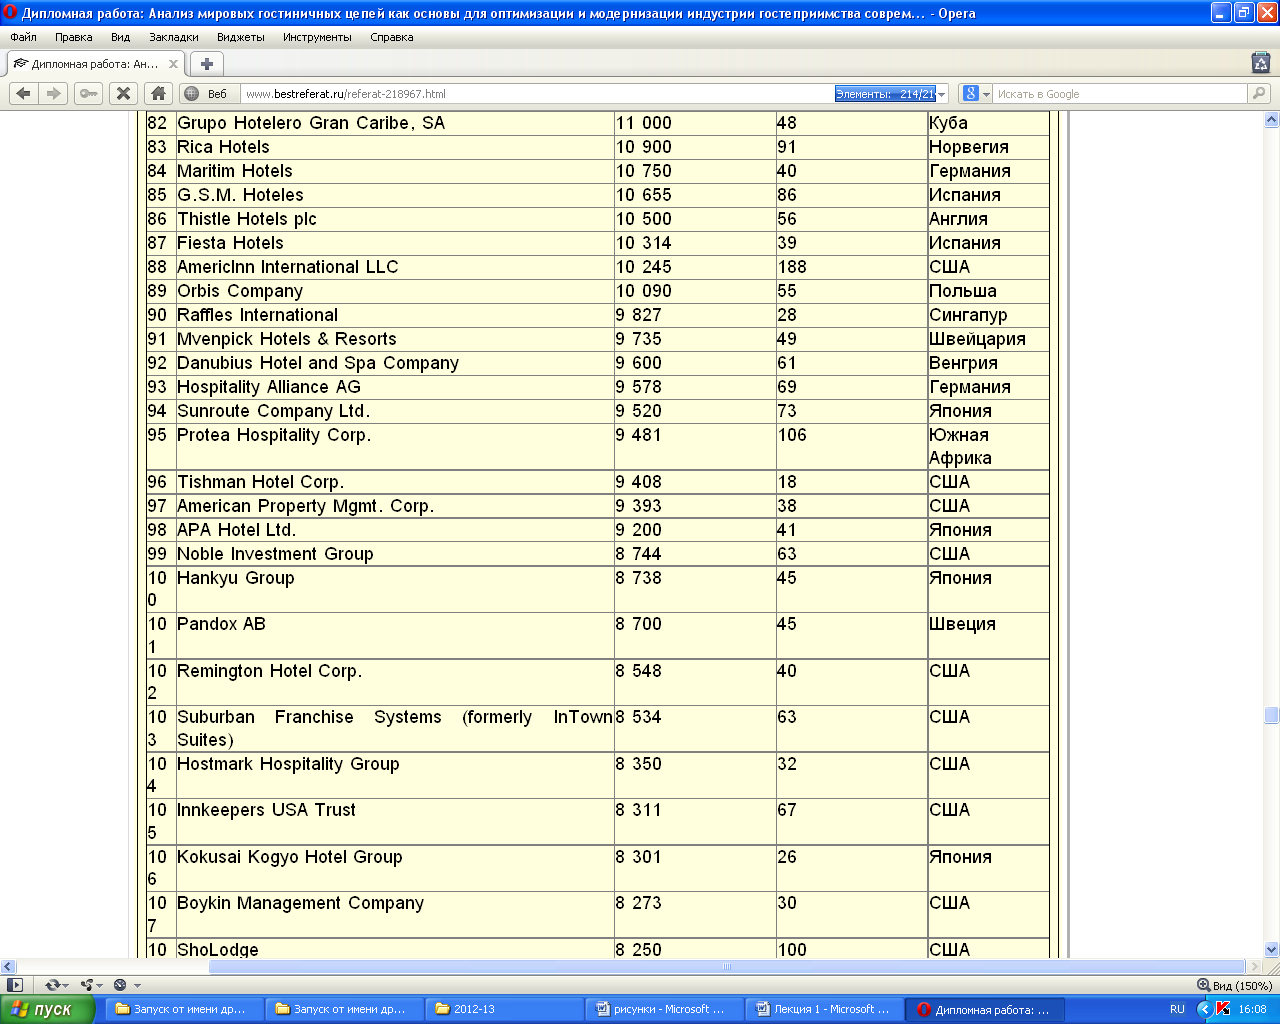Switch to рисунки - Microsoft Word taskbar item
The width and height of the screenshot is (1280, 1024).
664,1009
